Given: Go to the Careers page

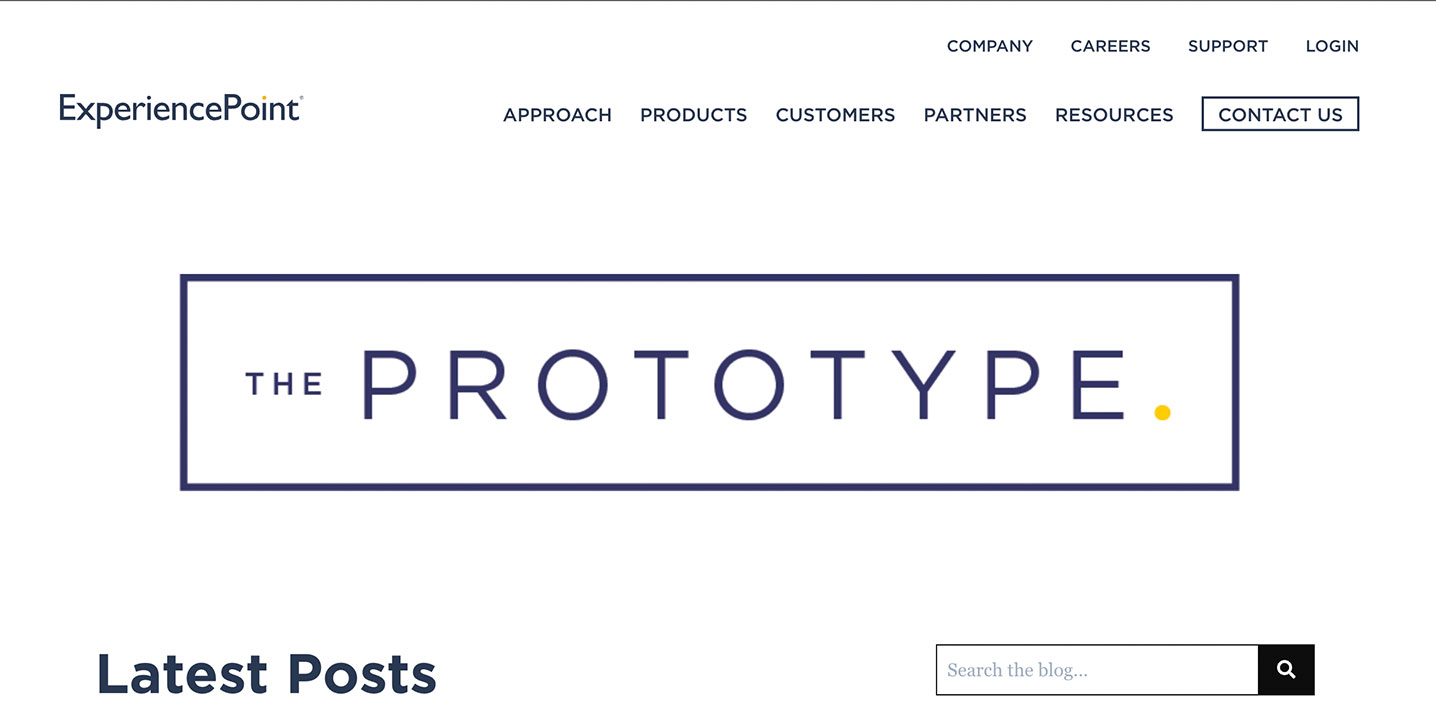Looking at the screenshot, I should (1110, 46).
